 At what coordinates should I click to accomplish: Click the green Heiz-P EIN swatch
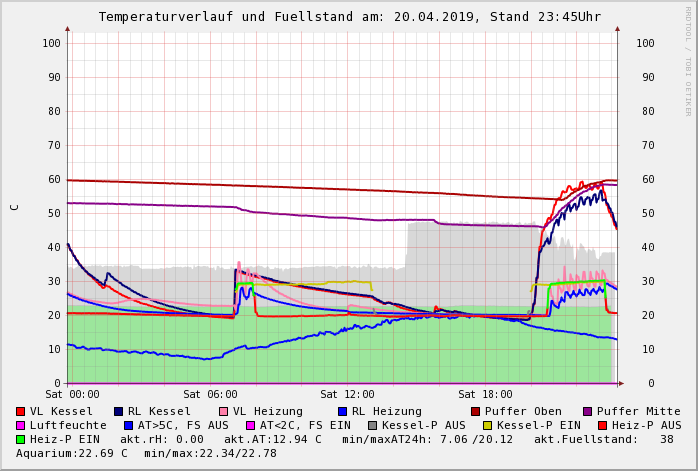coord(21,439)
